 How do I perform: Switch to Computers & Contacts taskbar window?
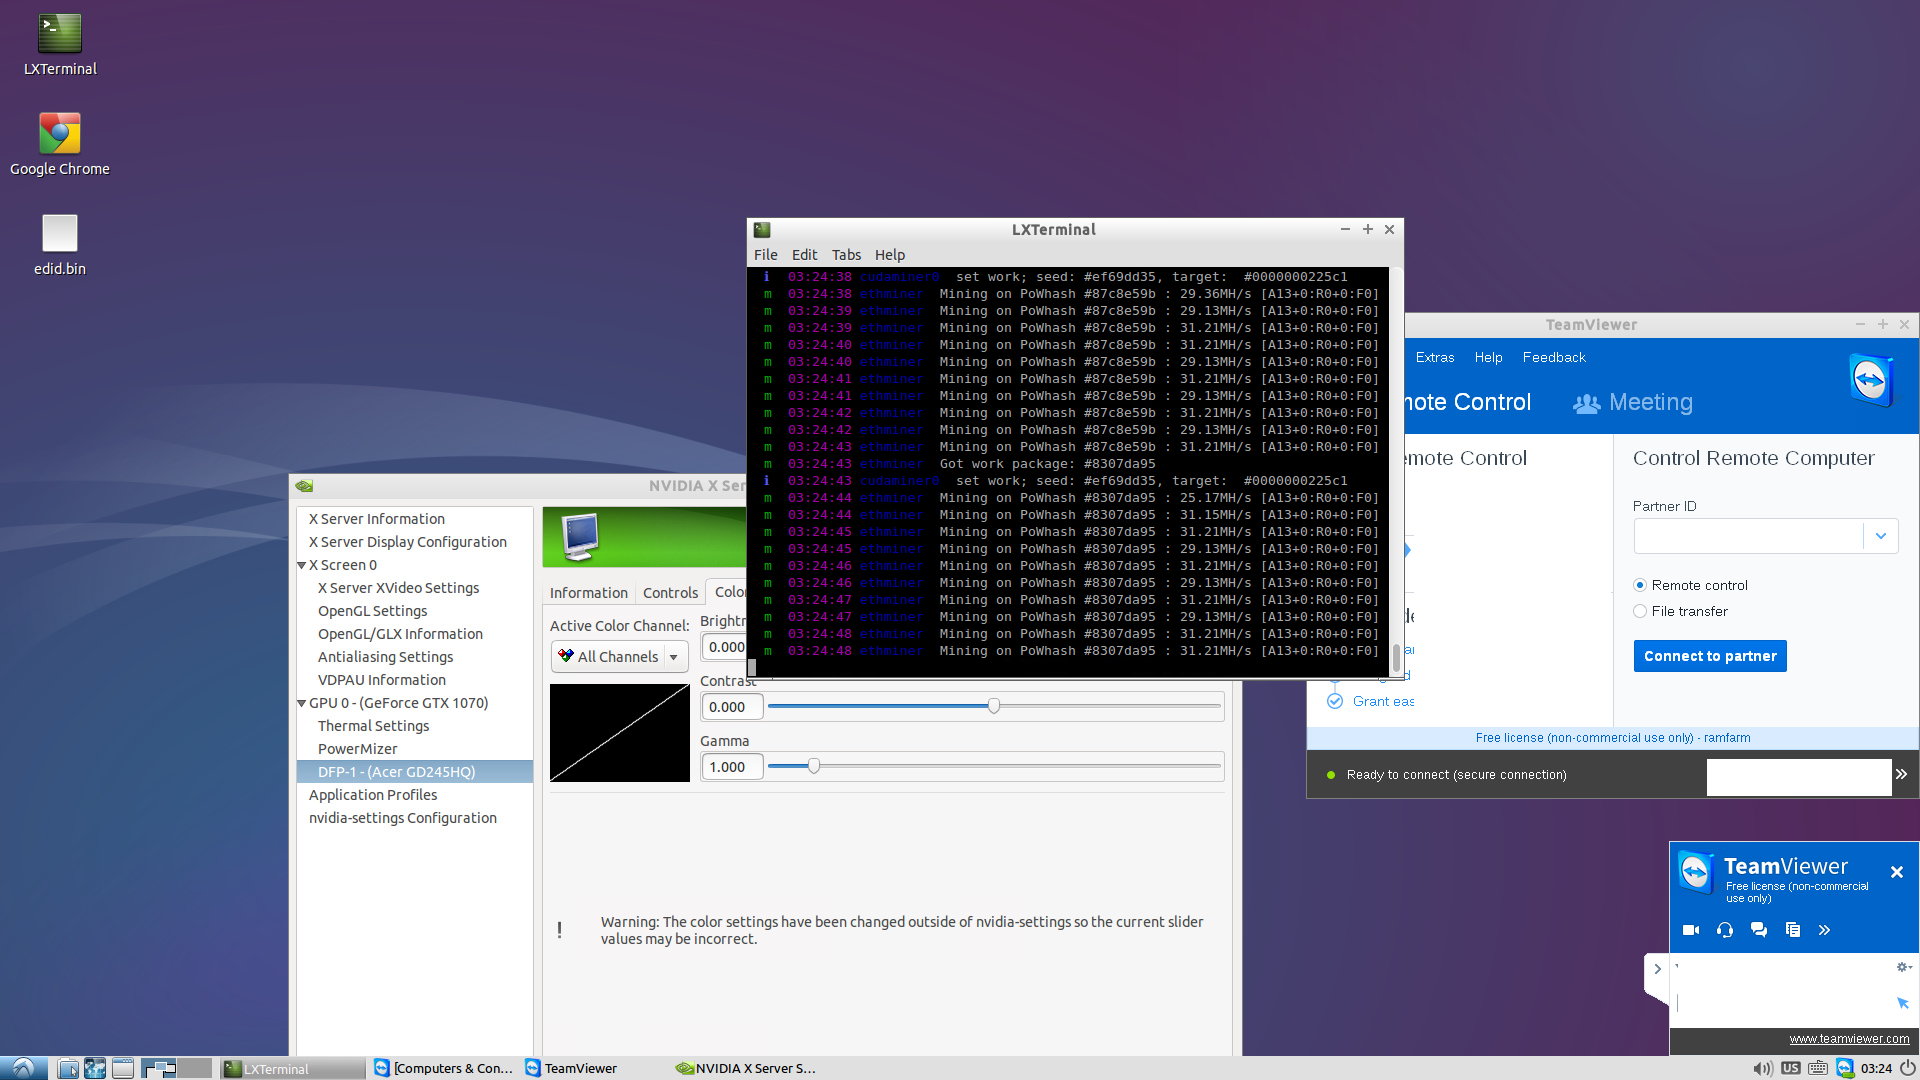[x=444, y=1068]
